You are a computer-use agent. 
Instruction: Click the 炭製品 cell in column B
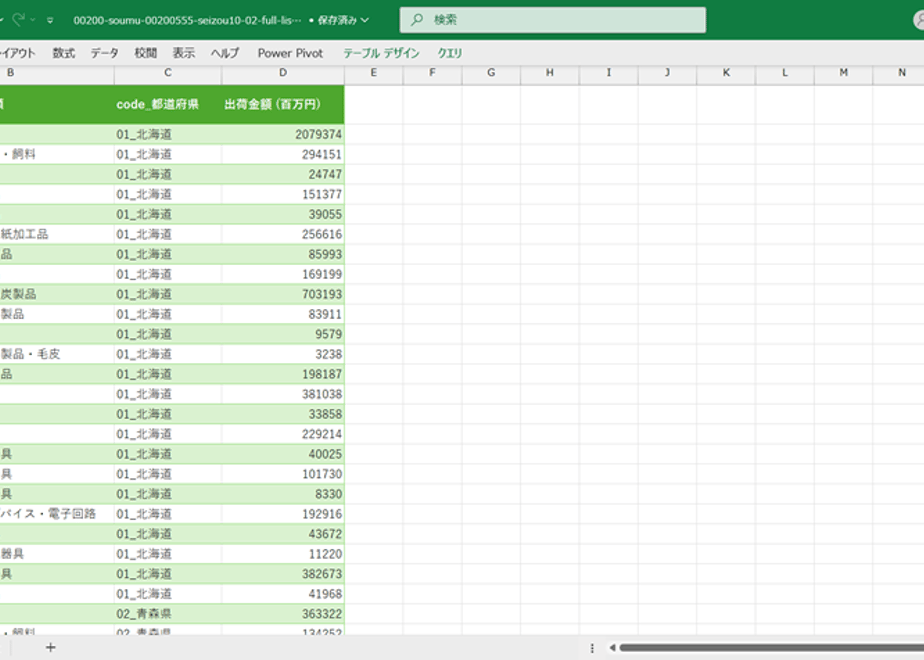pos(57,294)
